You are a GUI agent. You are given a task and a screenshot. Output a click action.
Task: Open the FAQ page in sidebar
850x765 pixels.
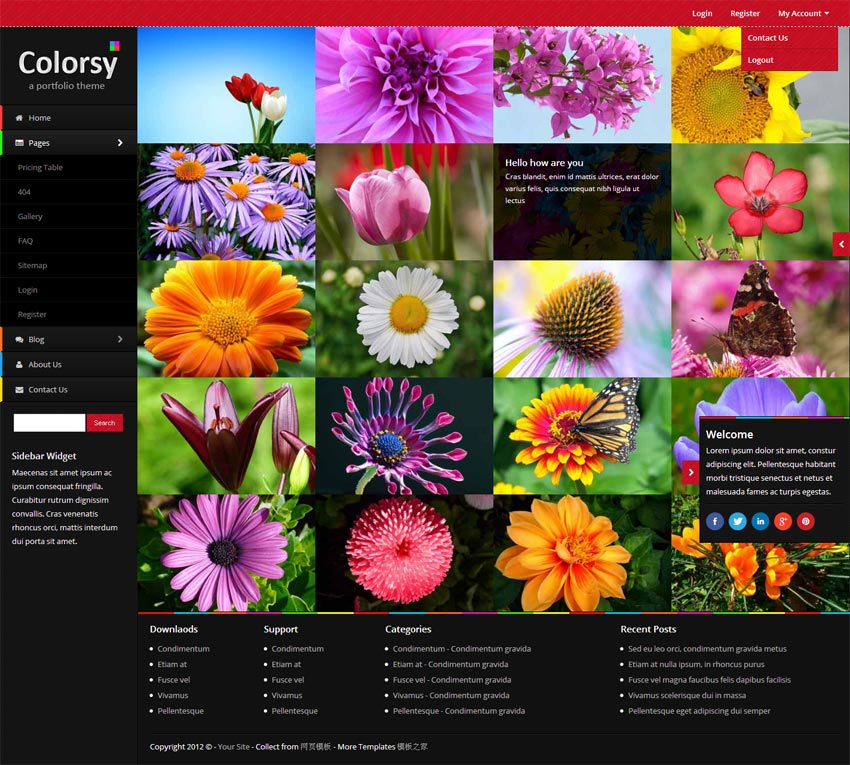click(x=25, y=241)
